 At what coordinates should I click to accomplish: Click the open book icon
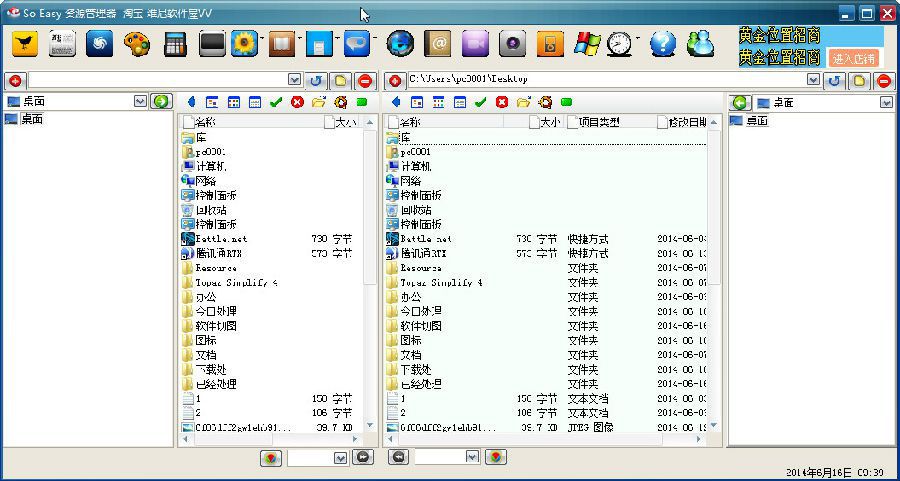[x=282, y=44]
